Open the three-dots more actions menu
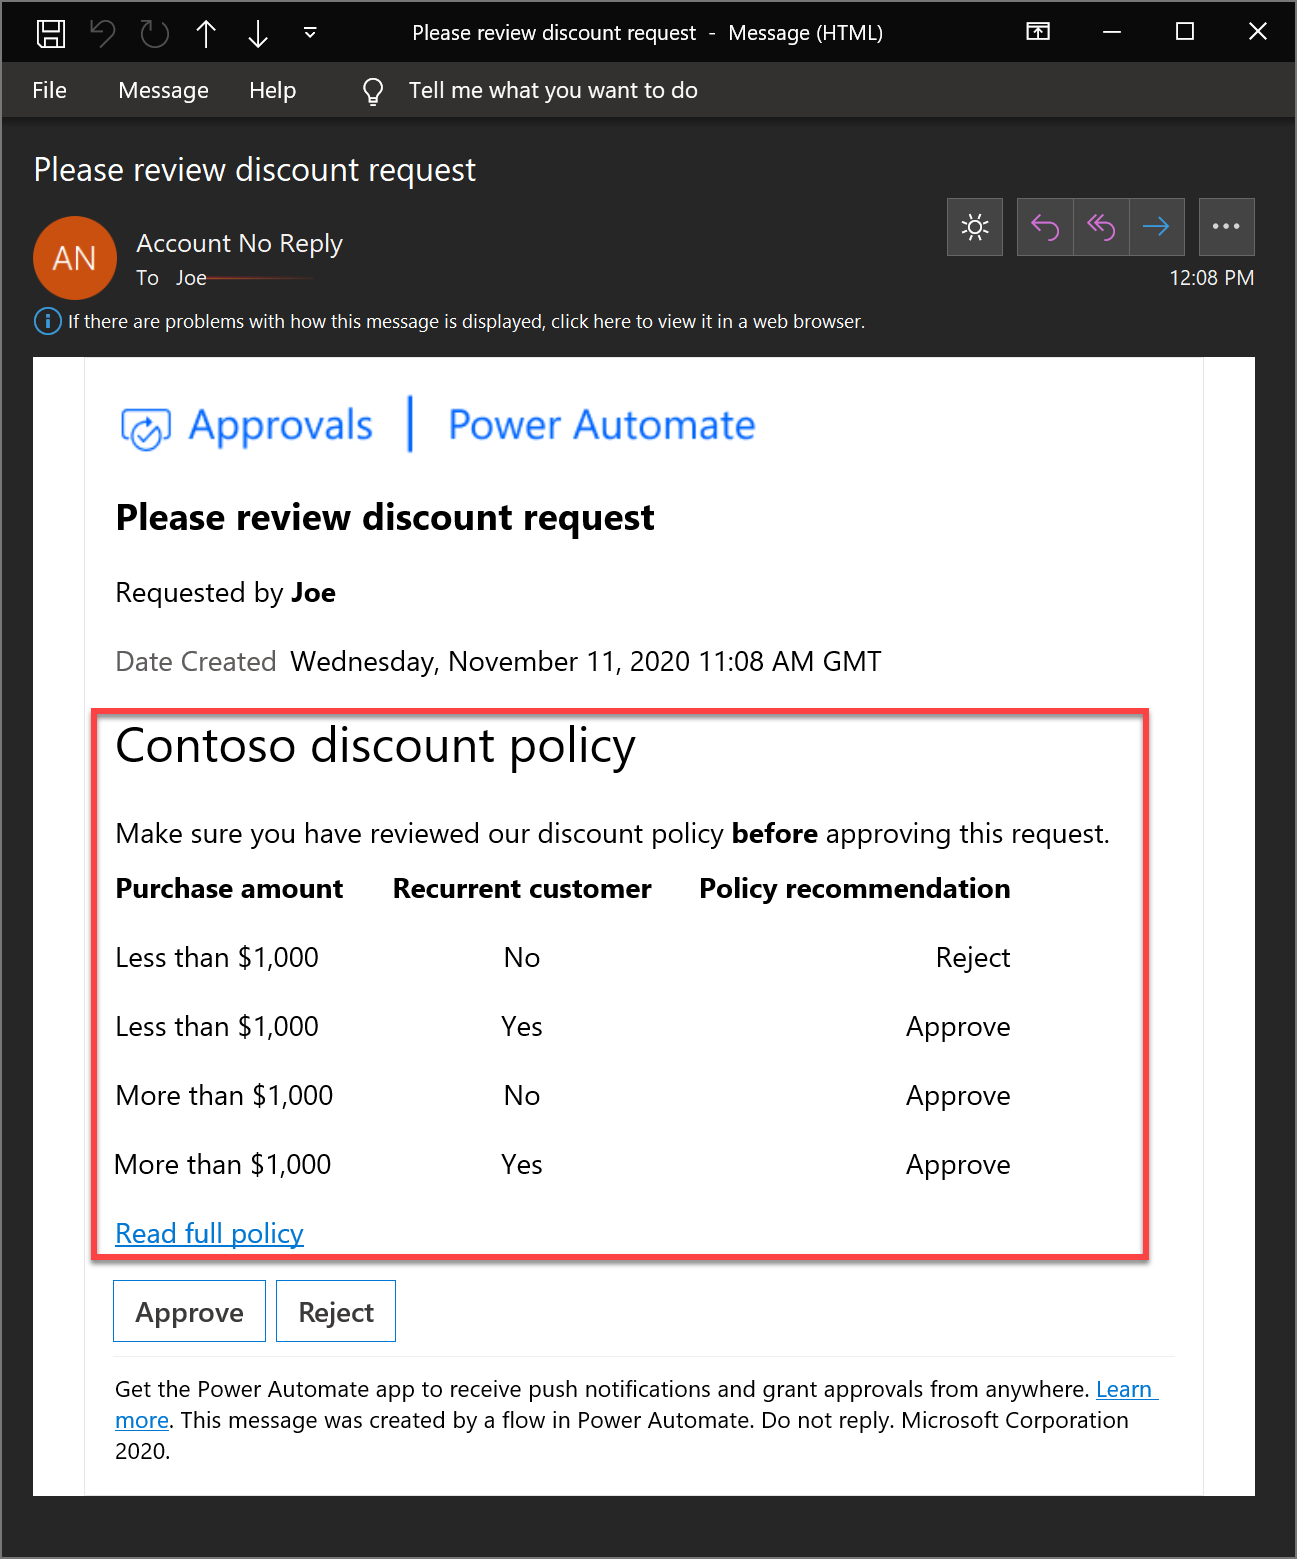Screen dimensions: 1297x1559 coord(1226,227)
